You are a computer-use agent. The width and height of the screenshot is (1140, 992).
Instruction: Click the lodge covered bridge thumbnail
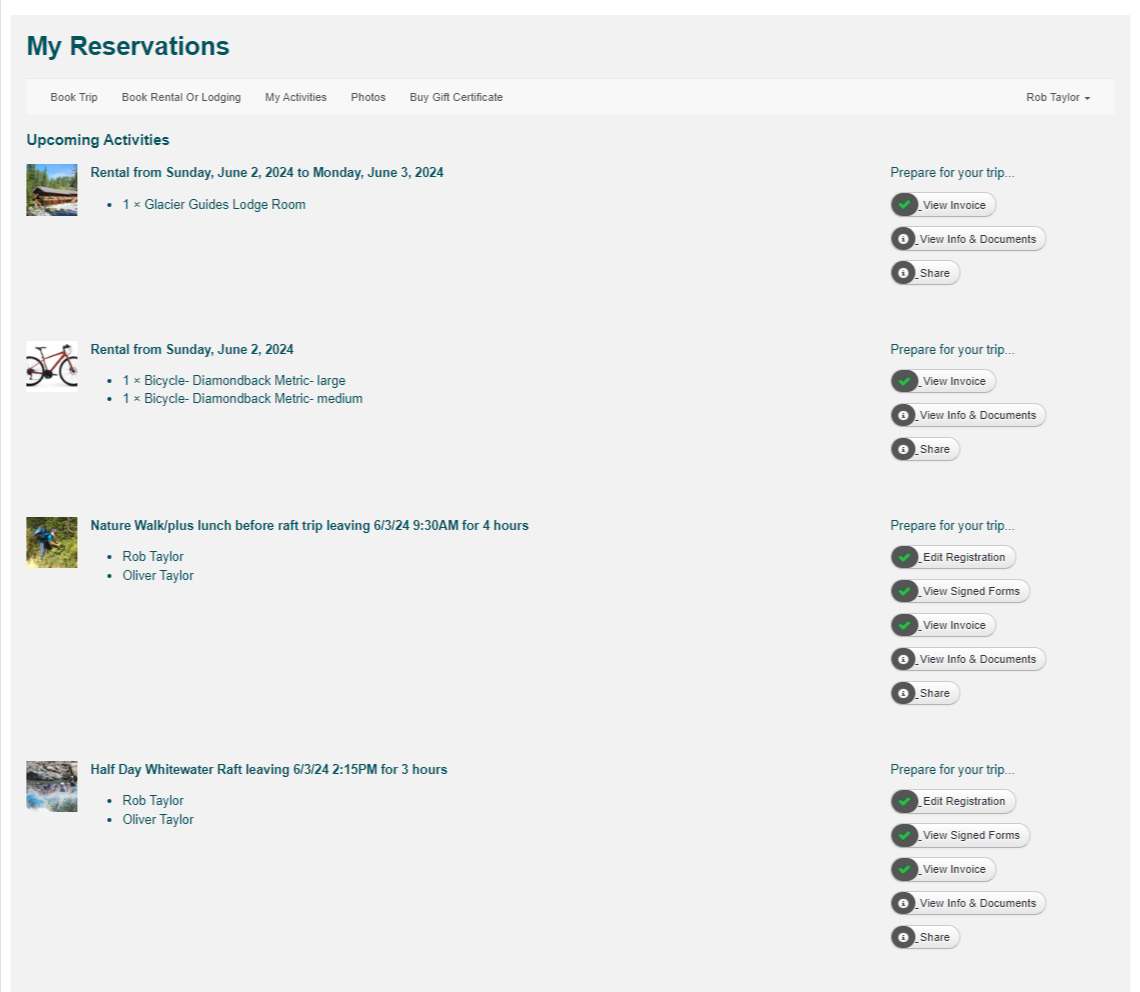tap(52, 190)
